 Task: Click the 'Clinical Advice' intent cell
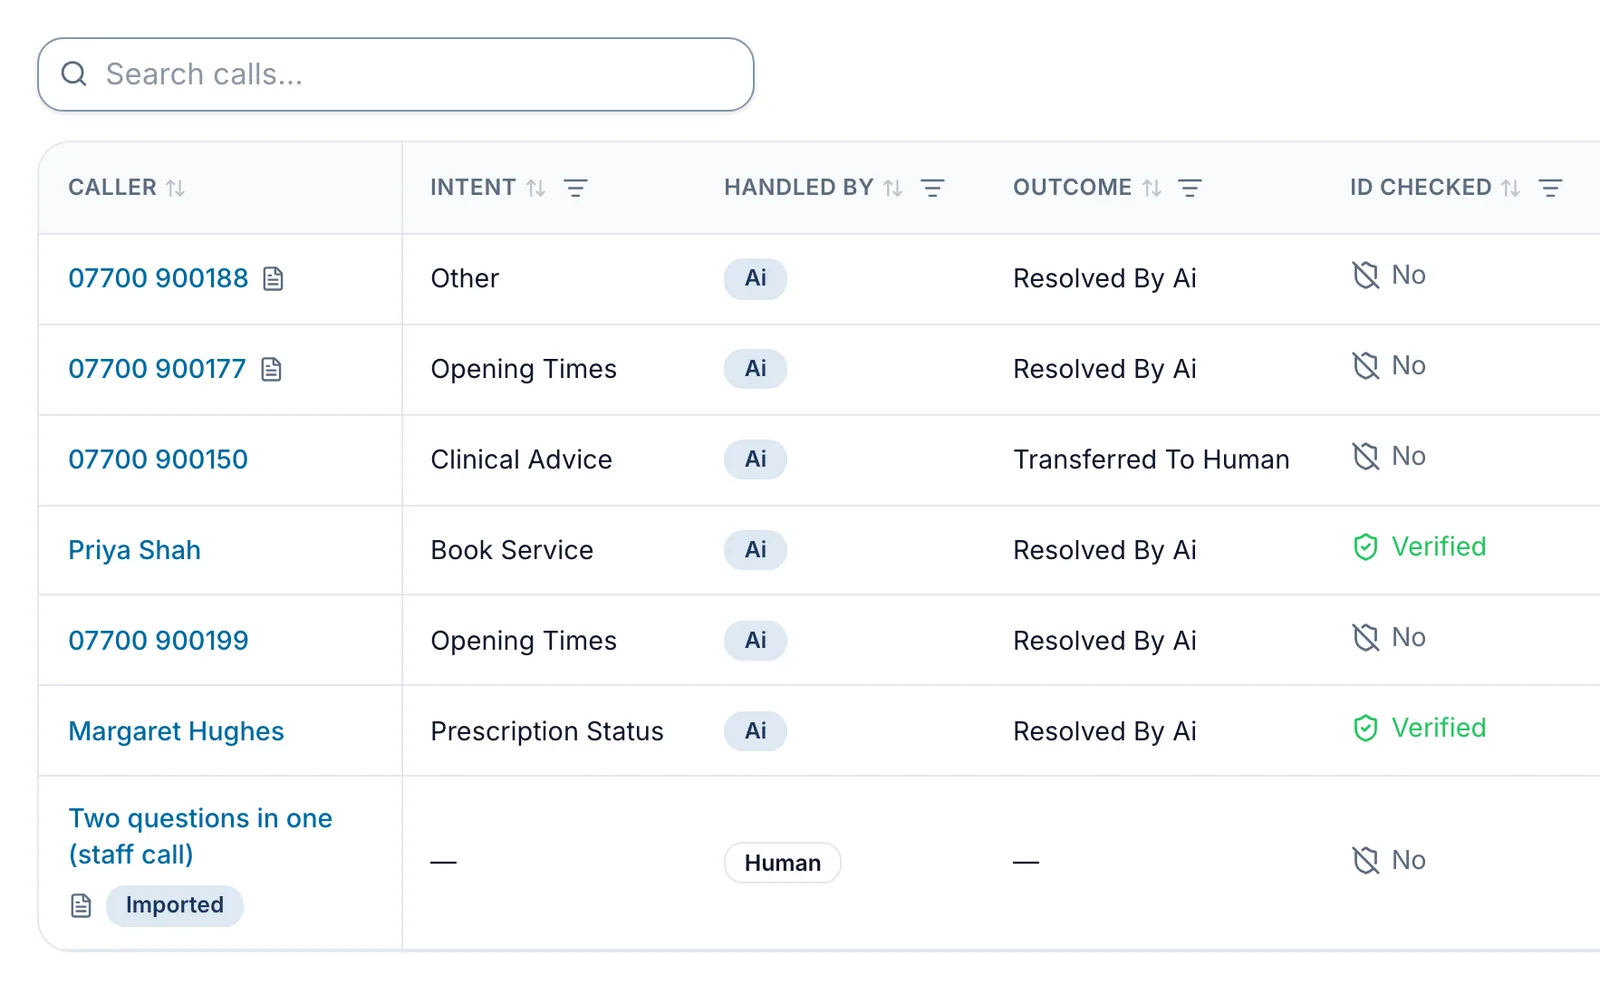(x=521, y=459)
